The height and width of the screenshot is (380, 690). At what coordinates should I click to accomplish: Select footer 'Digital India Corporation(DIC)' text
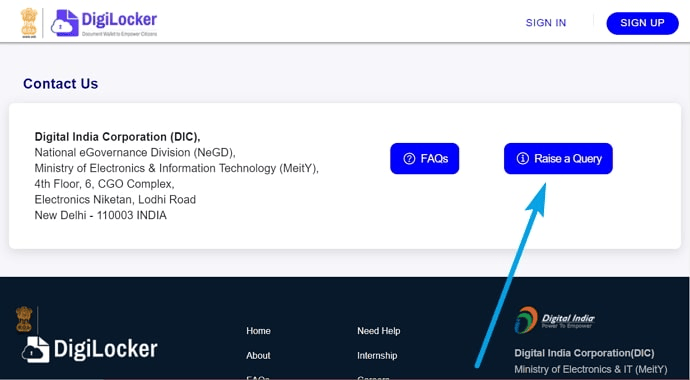[584, 353]
